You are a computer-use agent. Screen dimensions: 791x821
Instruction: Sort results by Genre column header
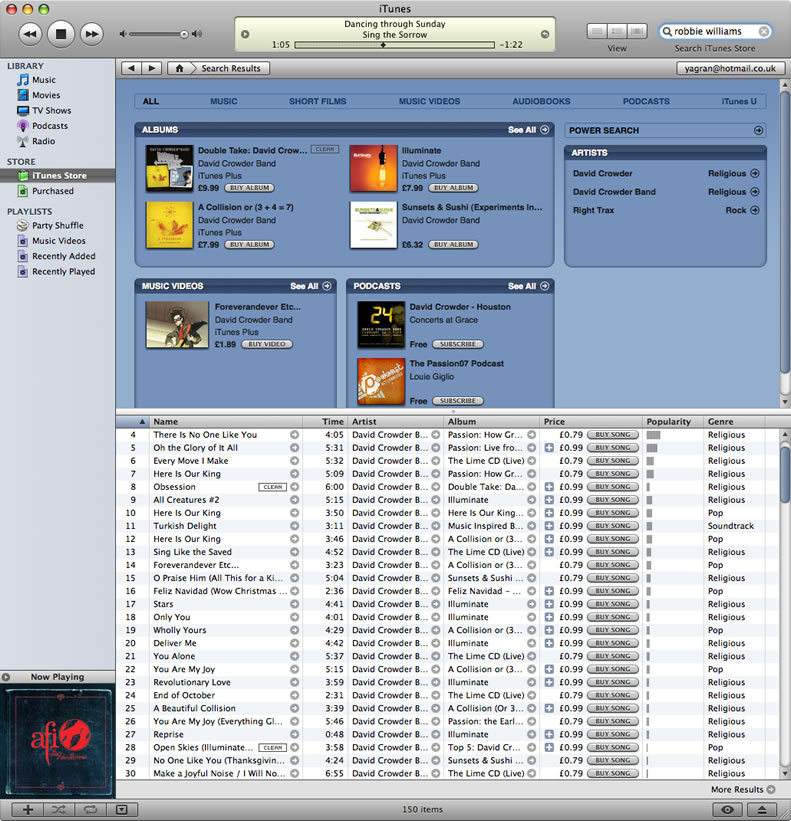pos(734,421)
